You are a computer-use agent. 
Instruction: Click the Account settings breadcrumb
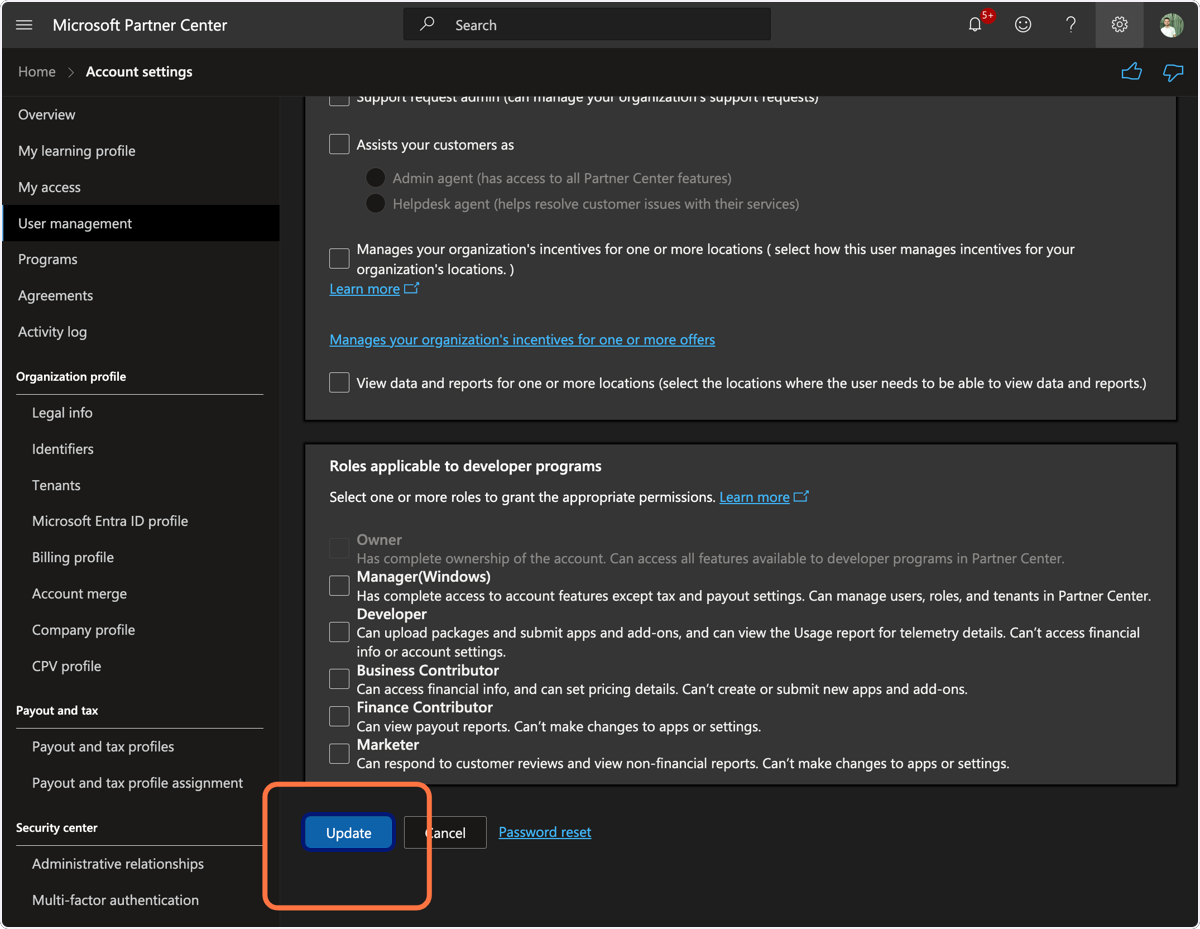(139, 72)
